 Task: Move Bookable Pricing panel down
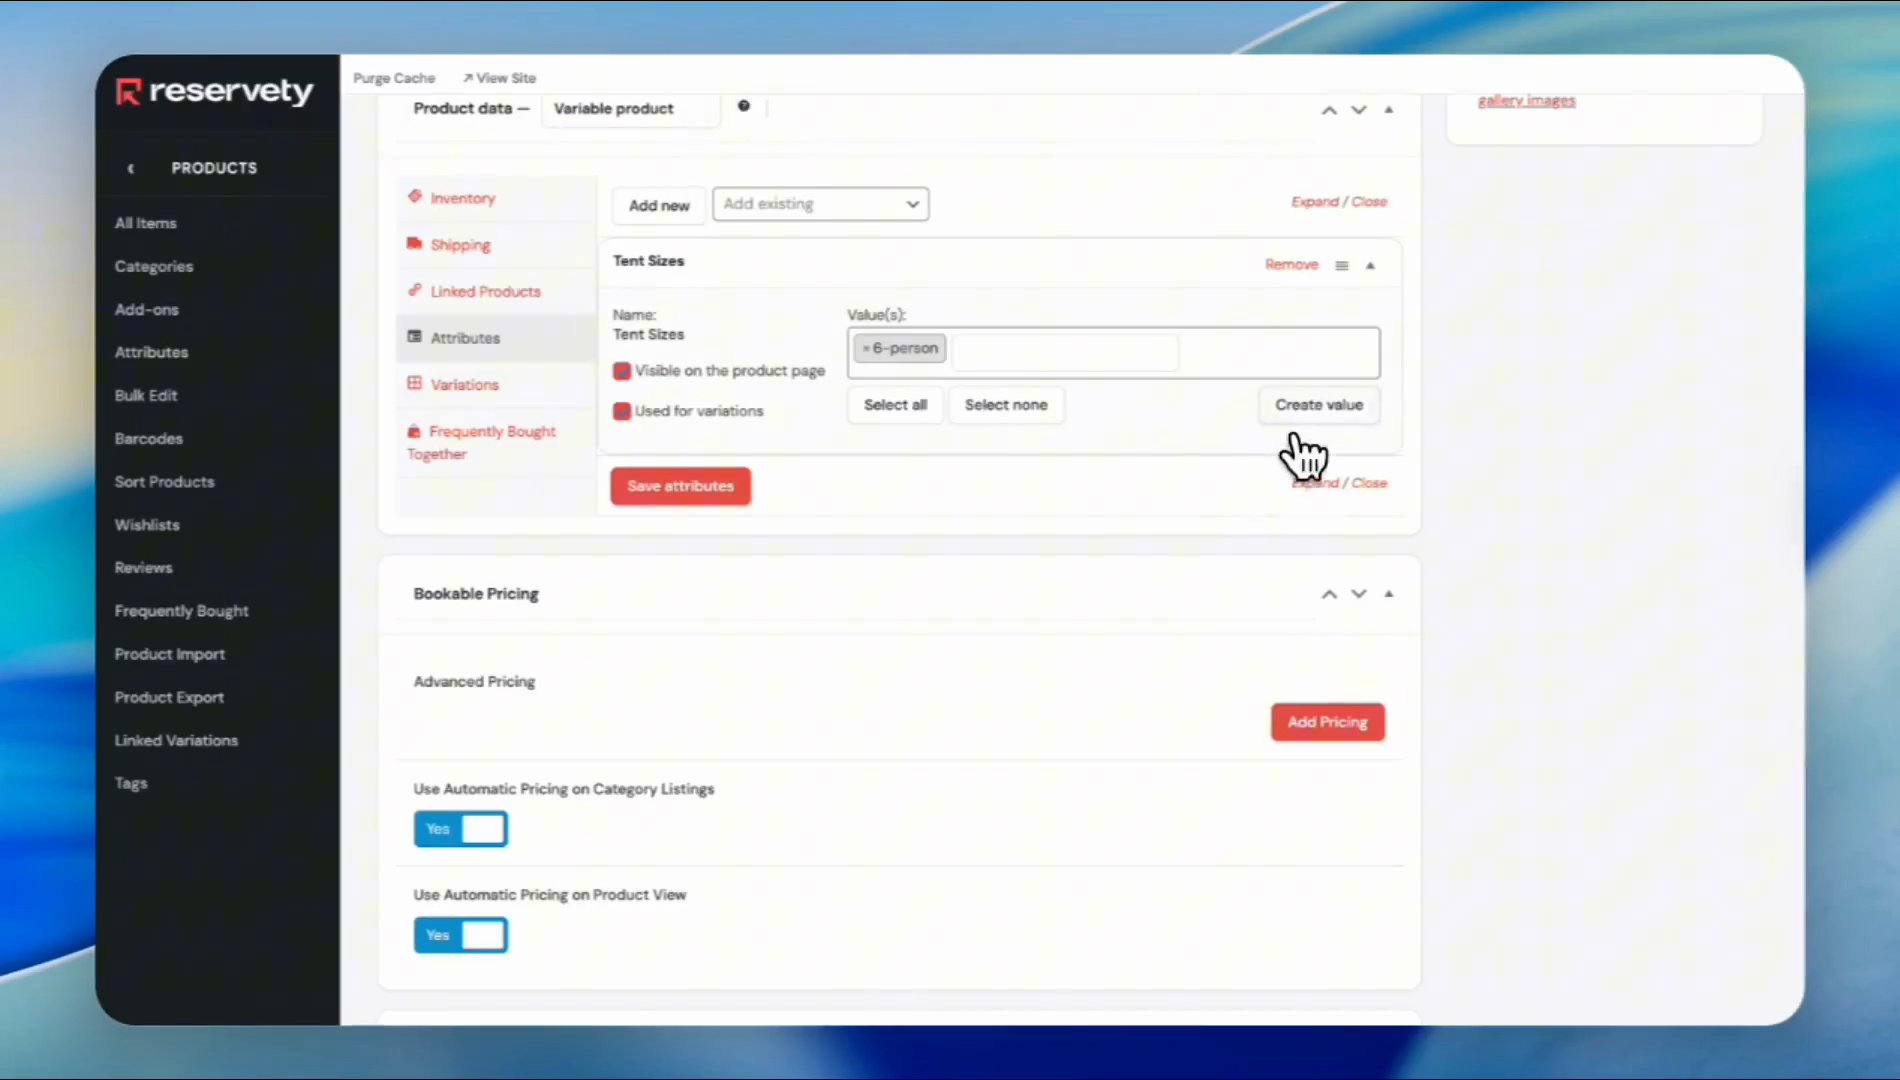click(x=1358, y=594)
